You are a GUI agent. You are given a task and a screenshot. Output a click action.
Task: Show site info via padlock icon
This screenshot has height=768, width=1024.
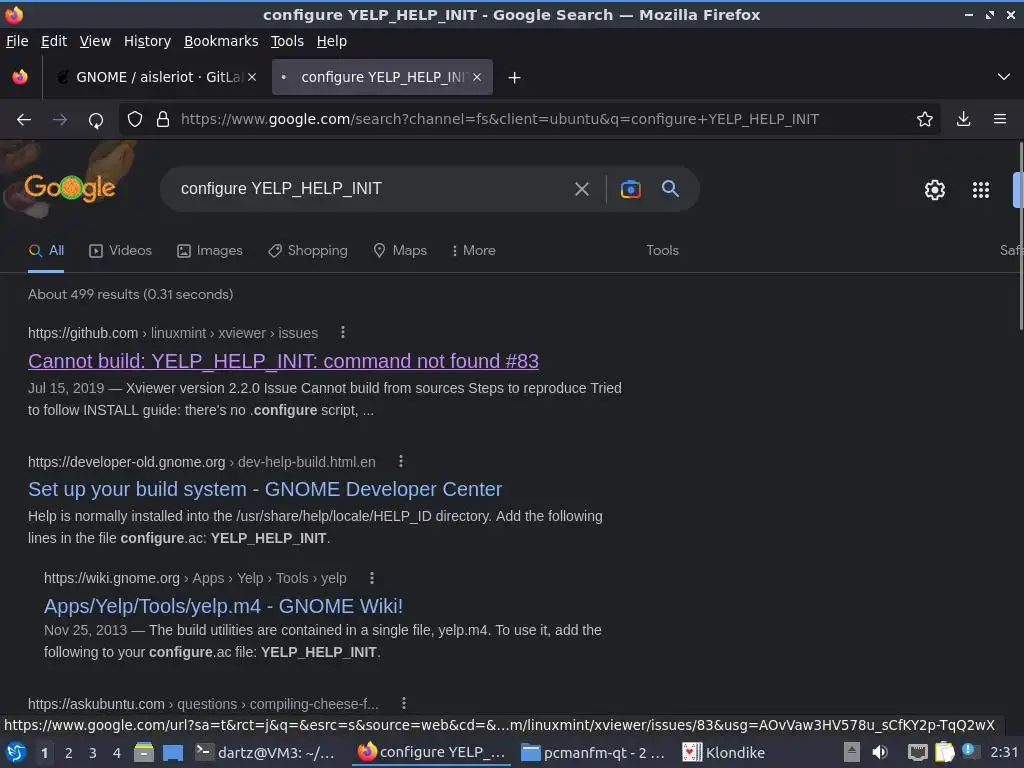163,120
